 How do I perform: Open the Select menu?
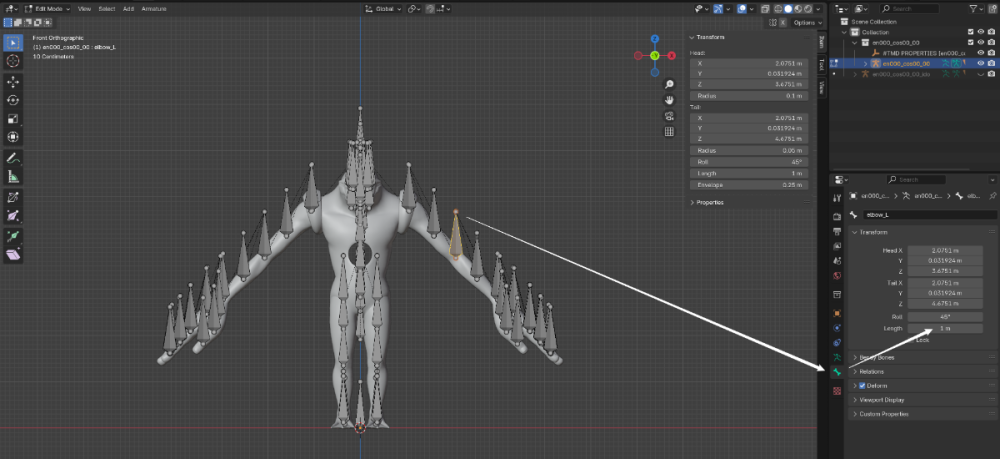[107, 9]
